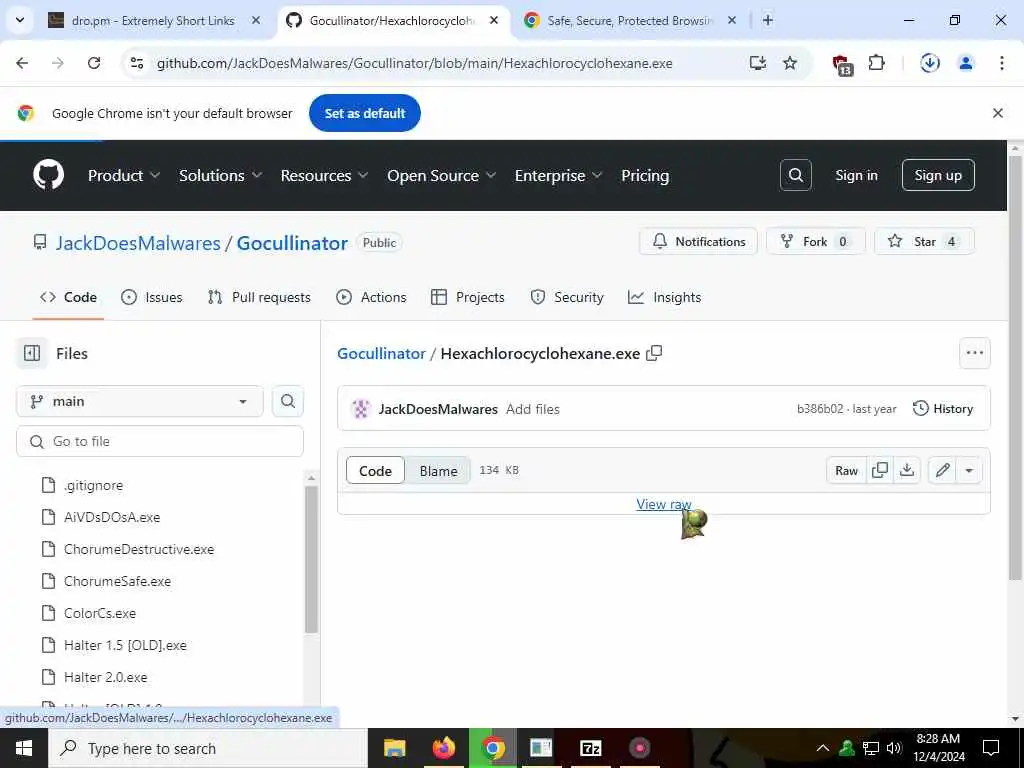Switch to the Pull requests tab
The height and width of the screenshot is (768, 1024).
259,297
